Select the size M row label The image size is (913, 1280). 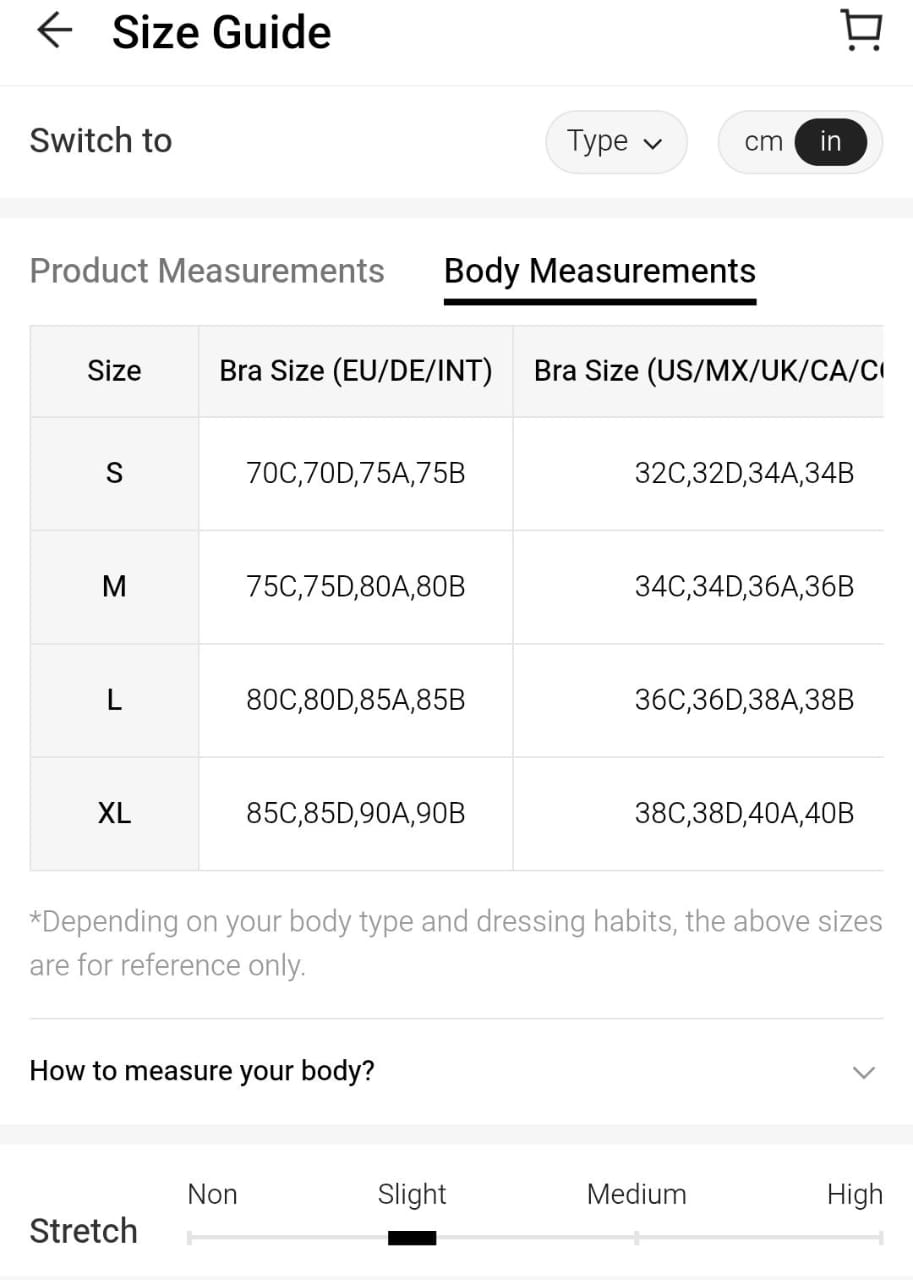pyautogui.click(x=114, y=586)
